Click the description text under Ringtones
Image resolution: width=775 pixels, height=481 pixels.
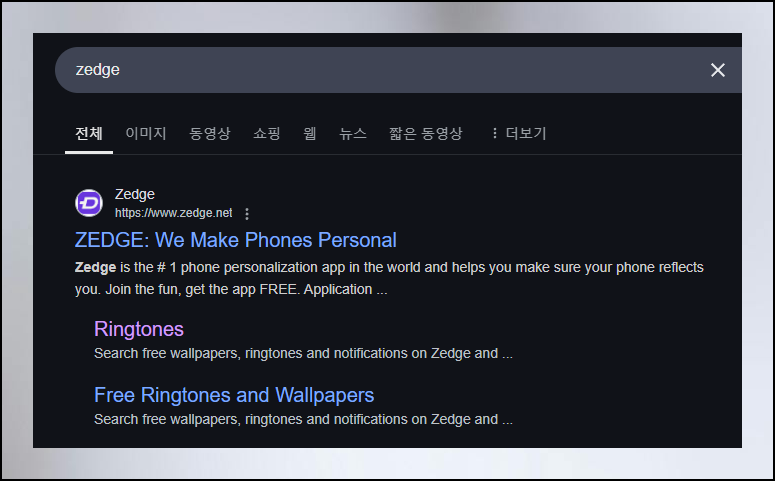pyautogui.click(x=303, y=353)
